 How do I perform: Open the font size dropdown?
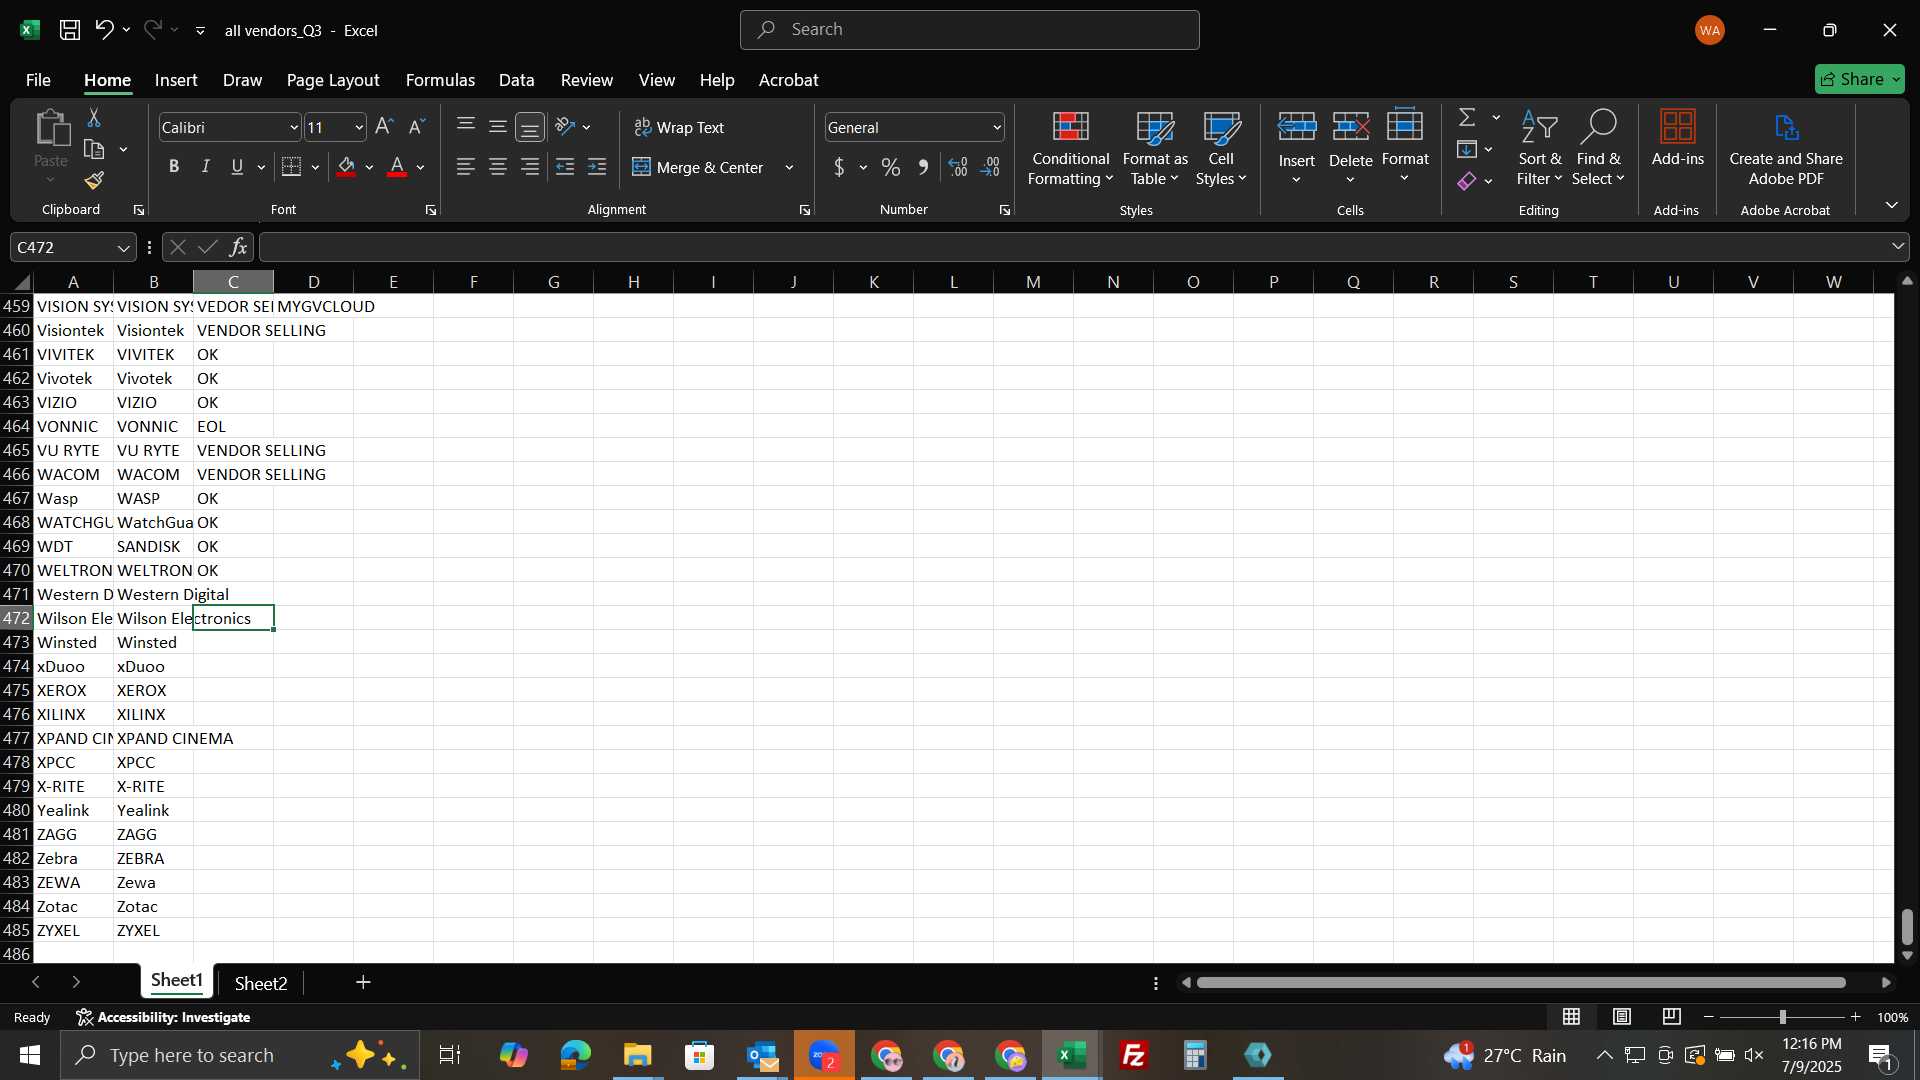(359, 127)
